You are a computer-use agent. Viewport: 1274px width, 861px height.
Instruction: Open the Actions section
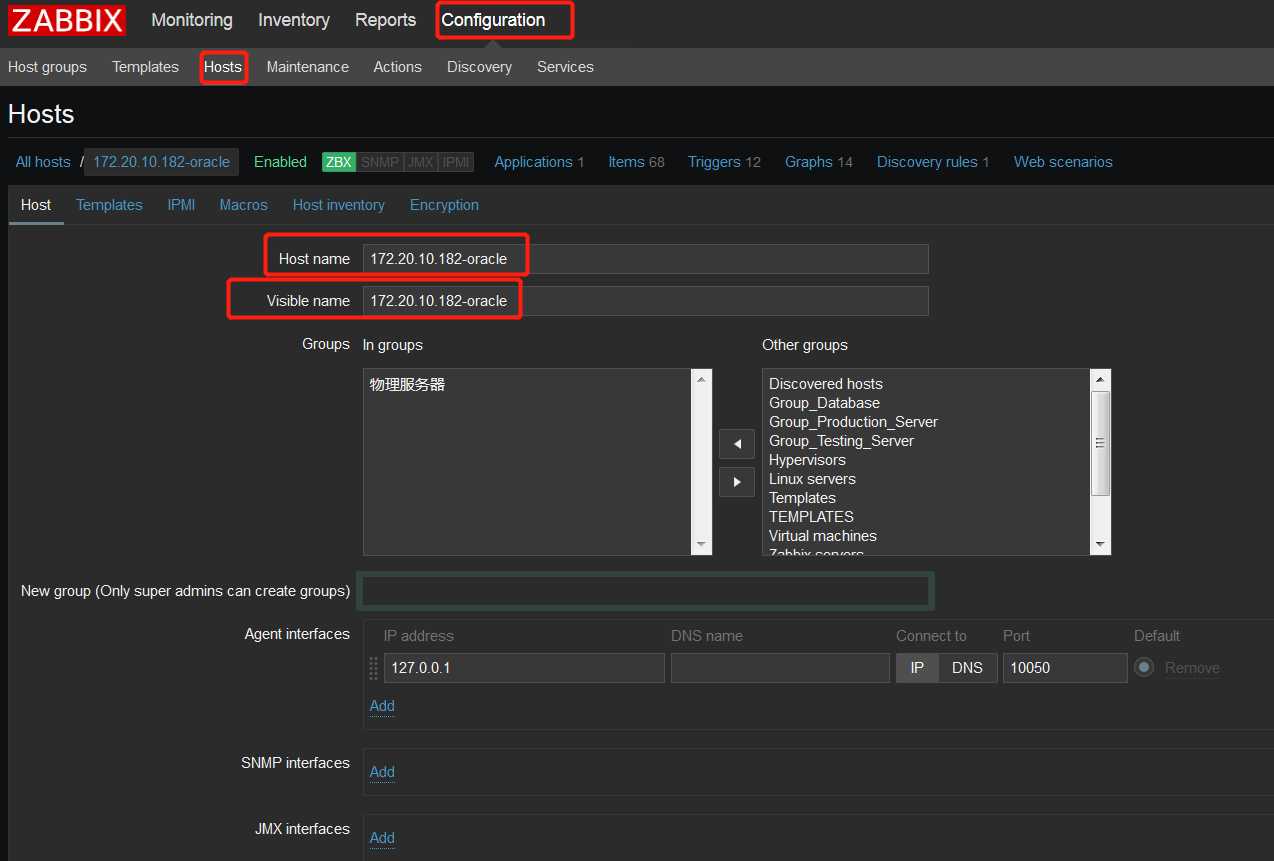(397, 67)
